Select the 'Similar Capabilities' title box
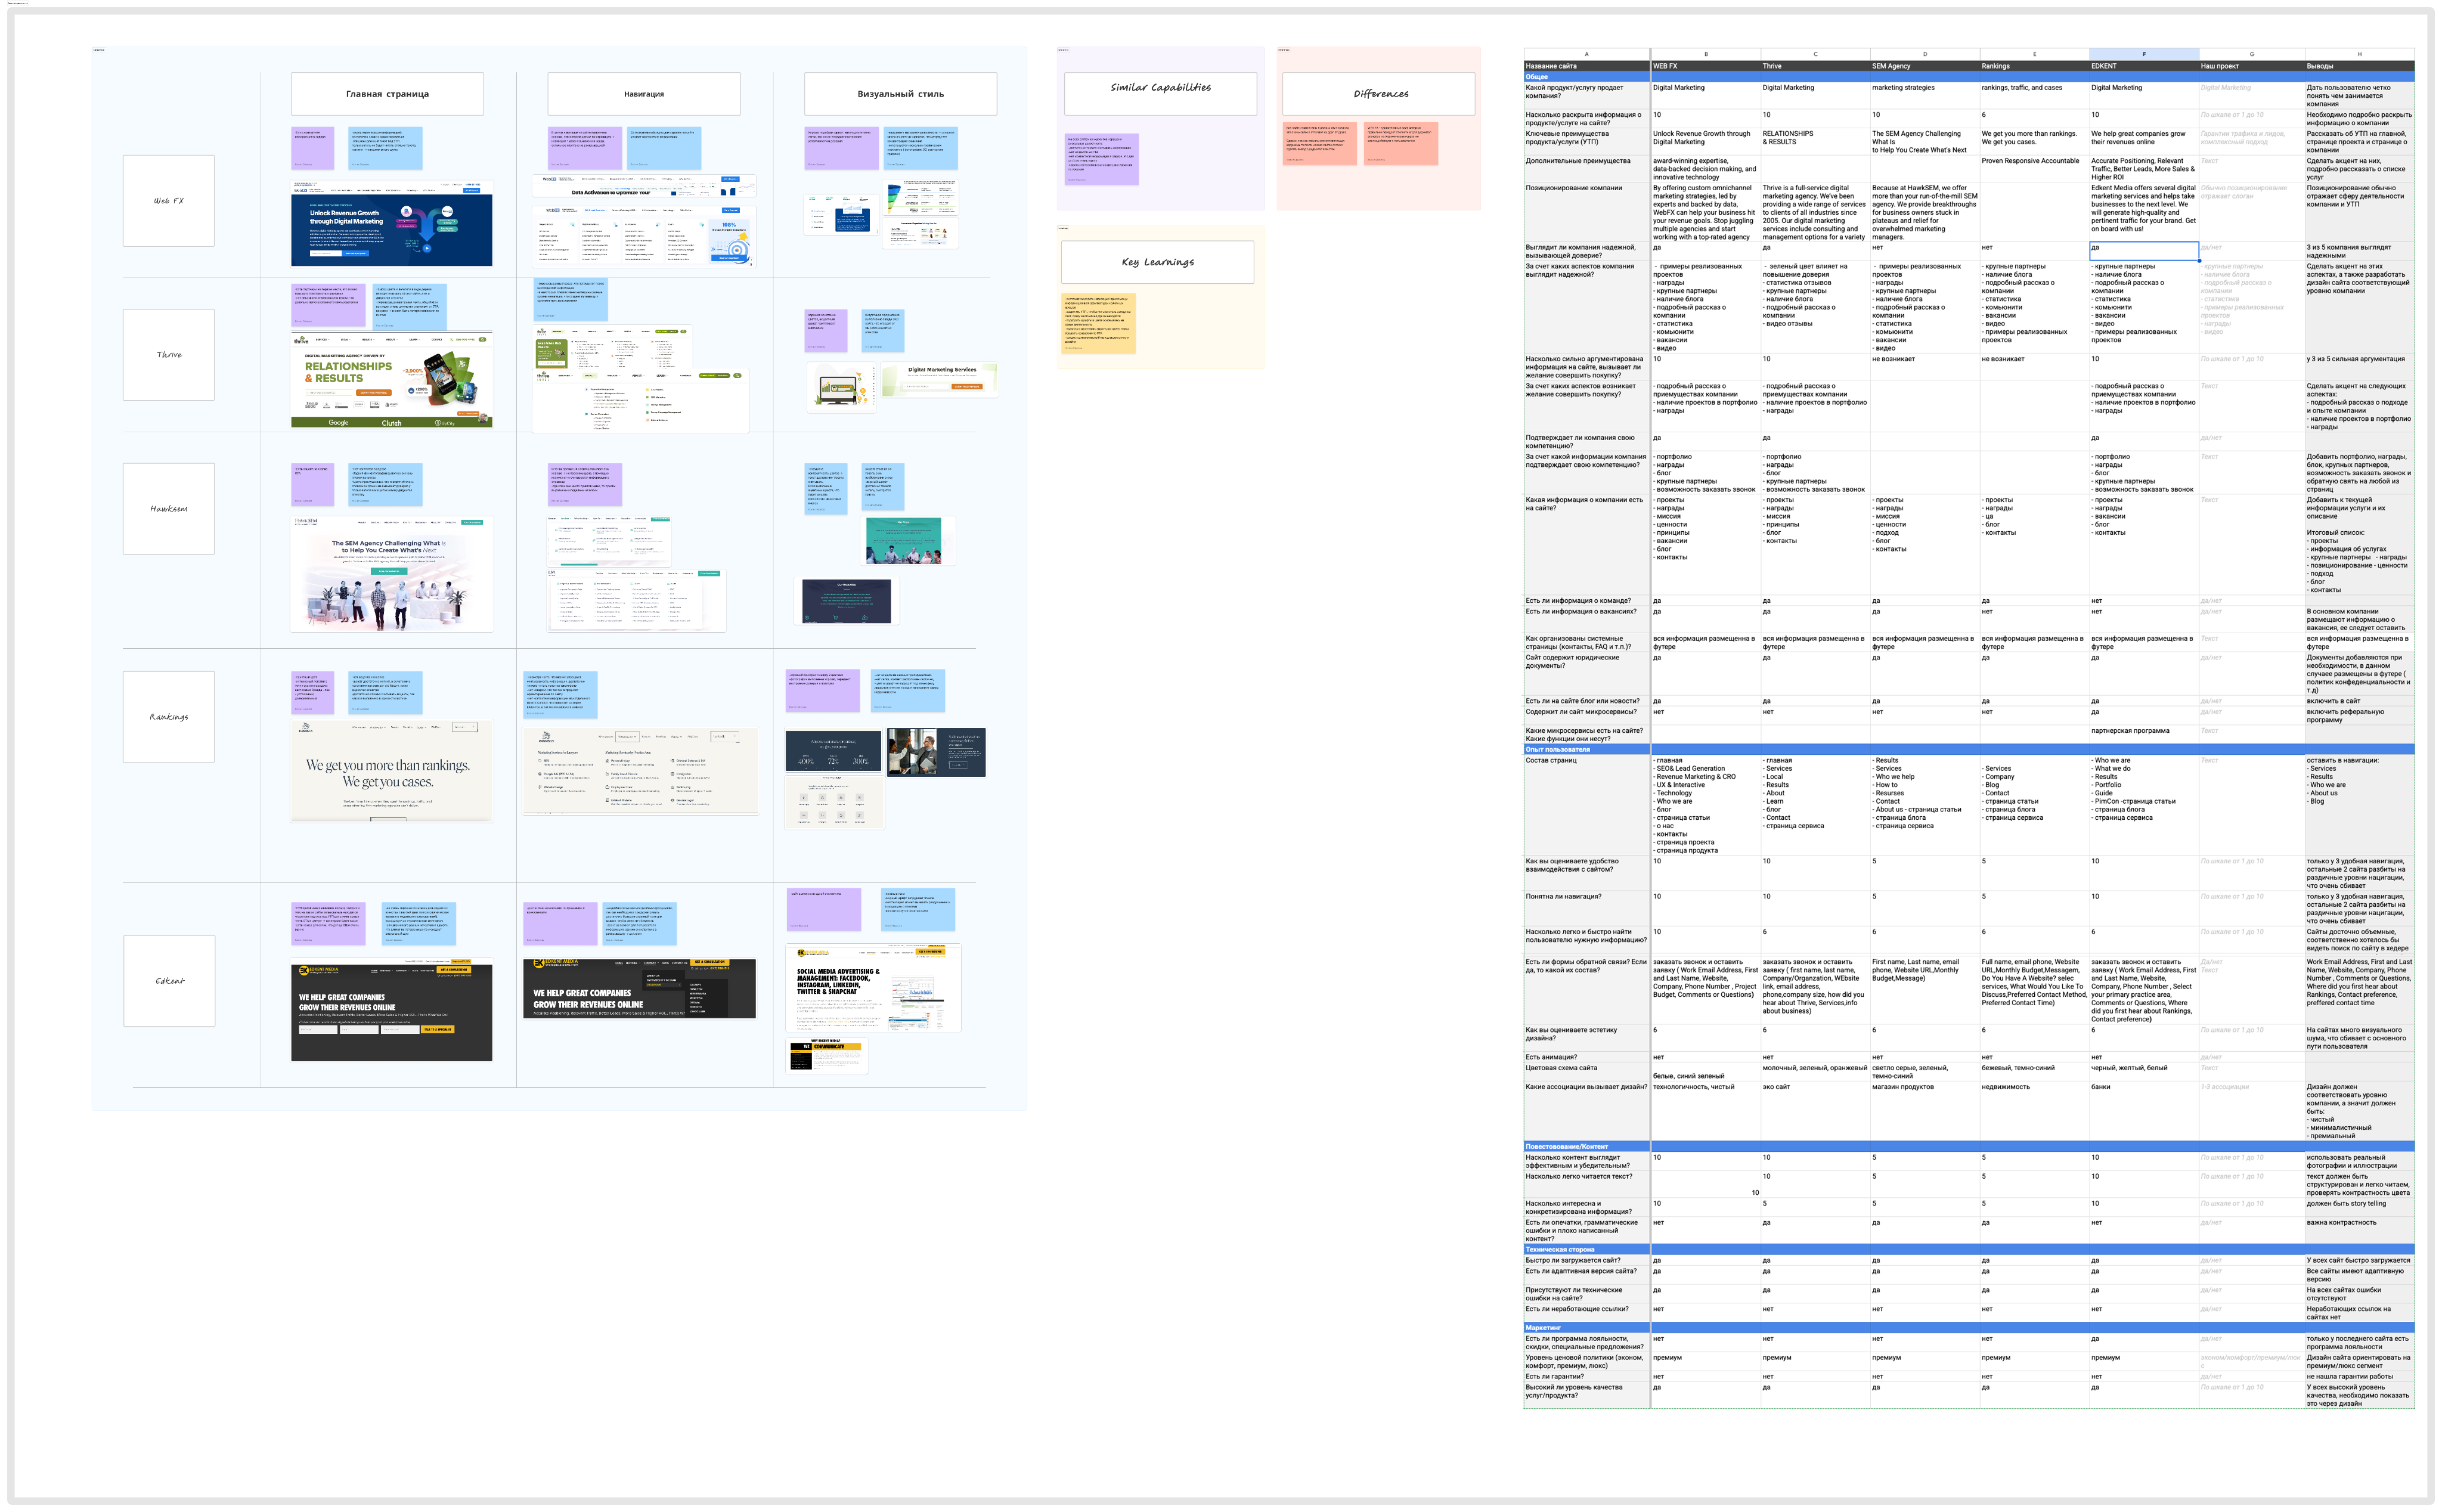The height and width of the screenshot is (1512, 2442). pos(1160,93)
